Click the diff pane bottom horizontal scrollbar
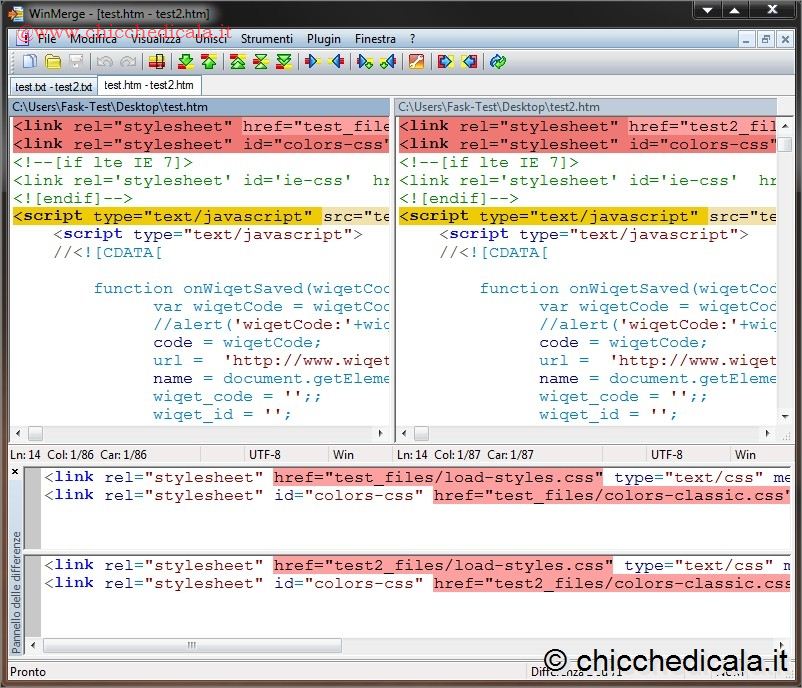 (190, 646)
